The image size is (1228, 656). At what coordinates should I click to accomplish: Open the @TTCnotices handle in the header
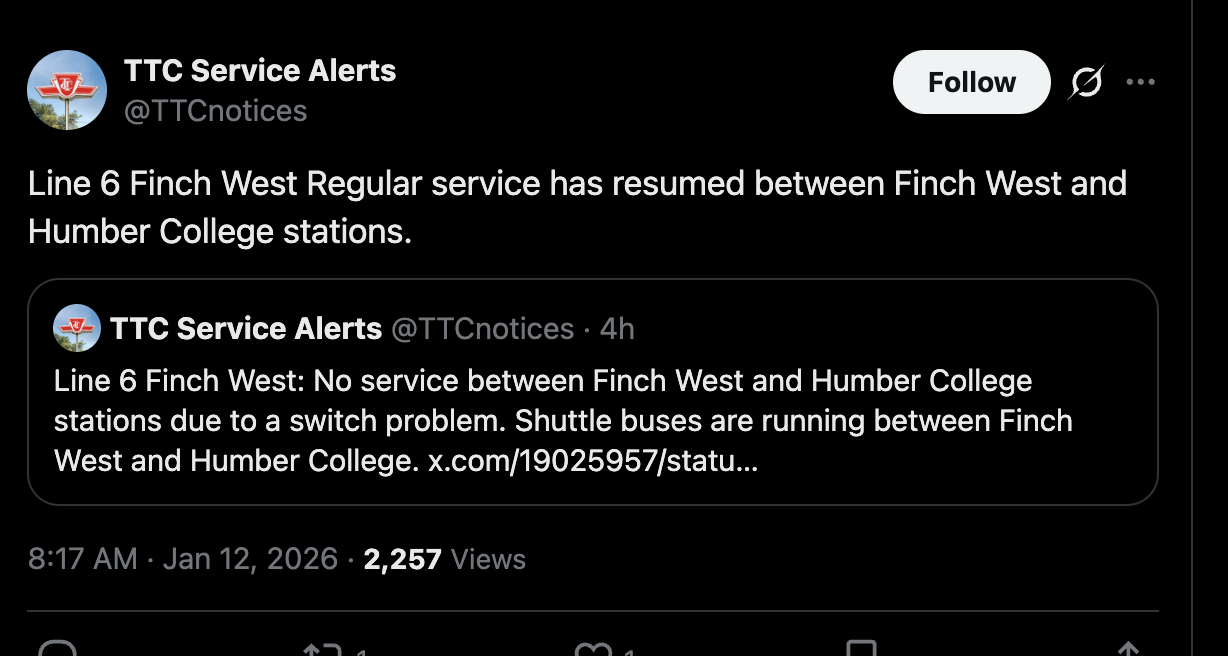[x=215, y=110]
